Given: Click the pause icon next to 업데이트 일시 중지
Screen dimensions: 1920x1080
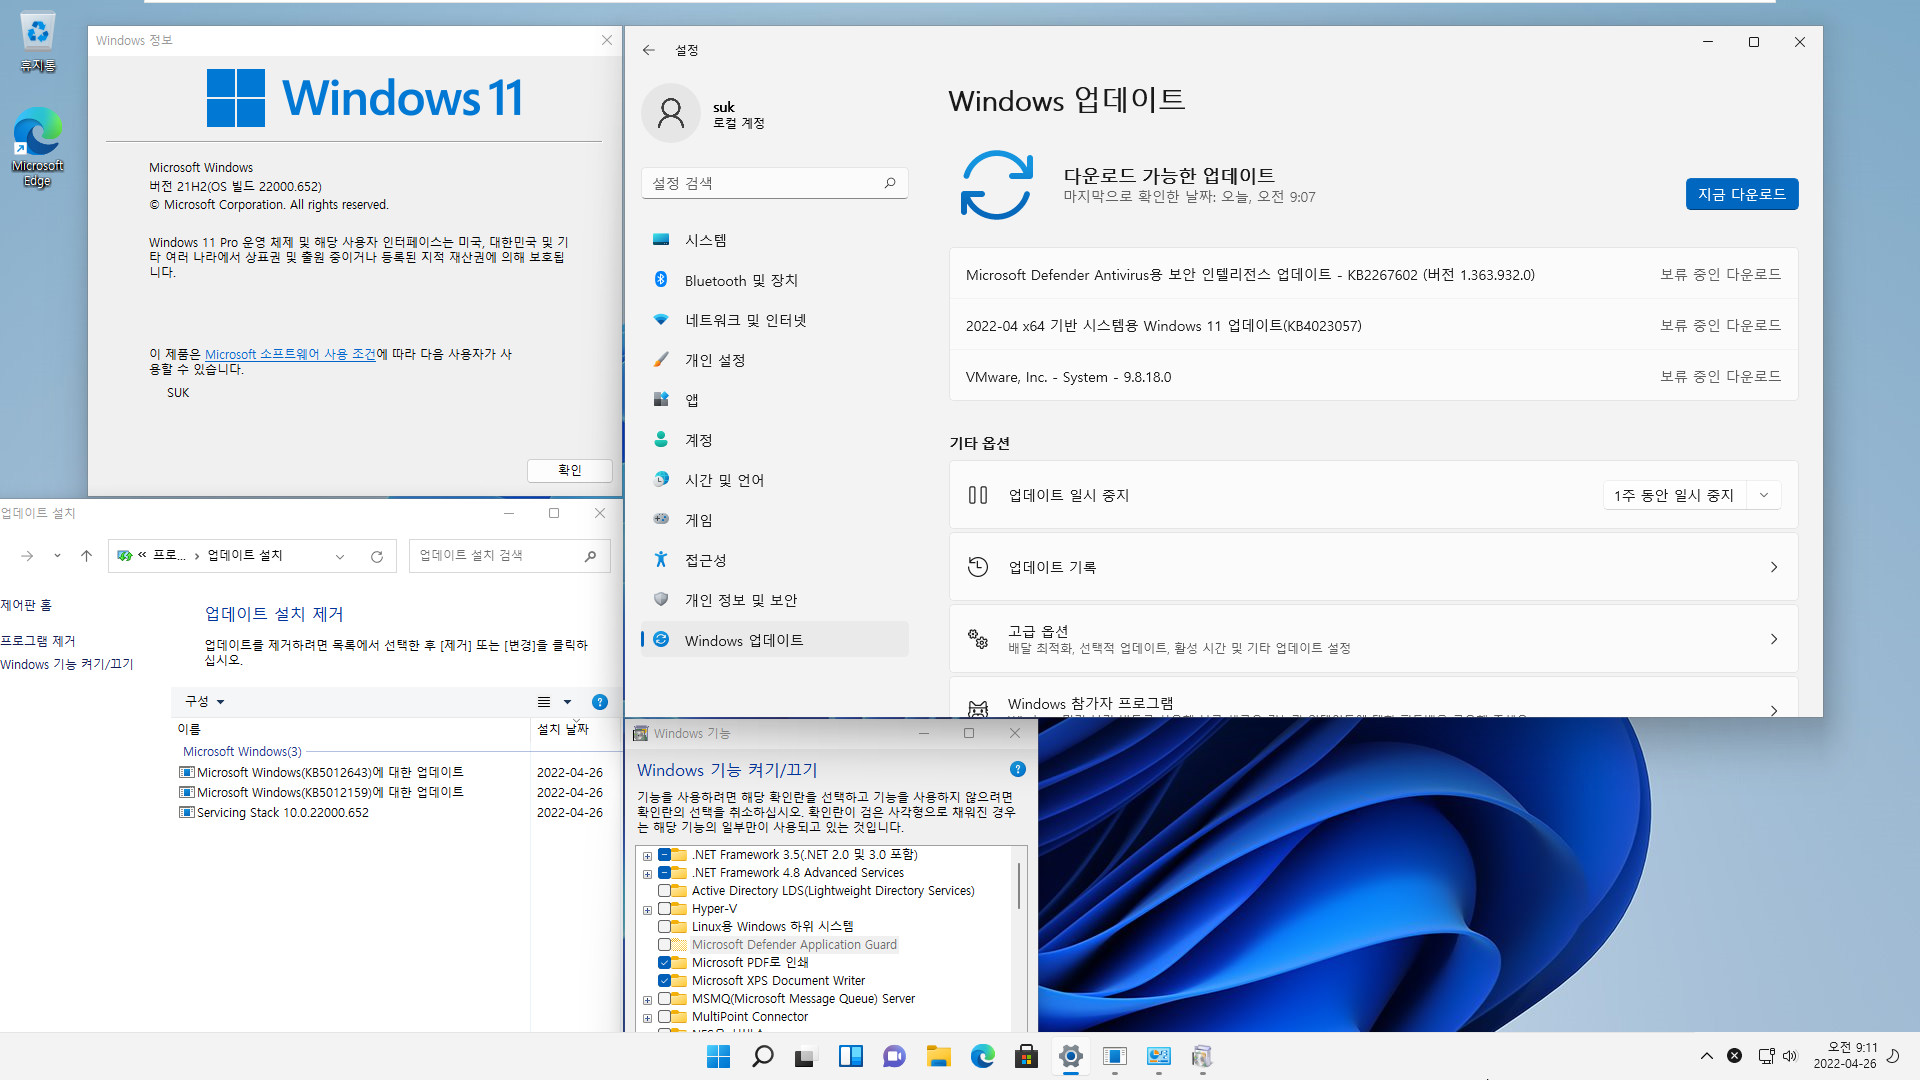Looking at the screenshot, I should 978,495.
